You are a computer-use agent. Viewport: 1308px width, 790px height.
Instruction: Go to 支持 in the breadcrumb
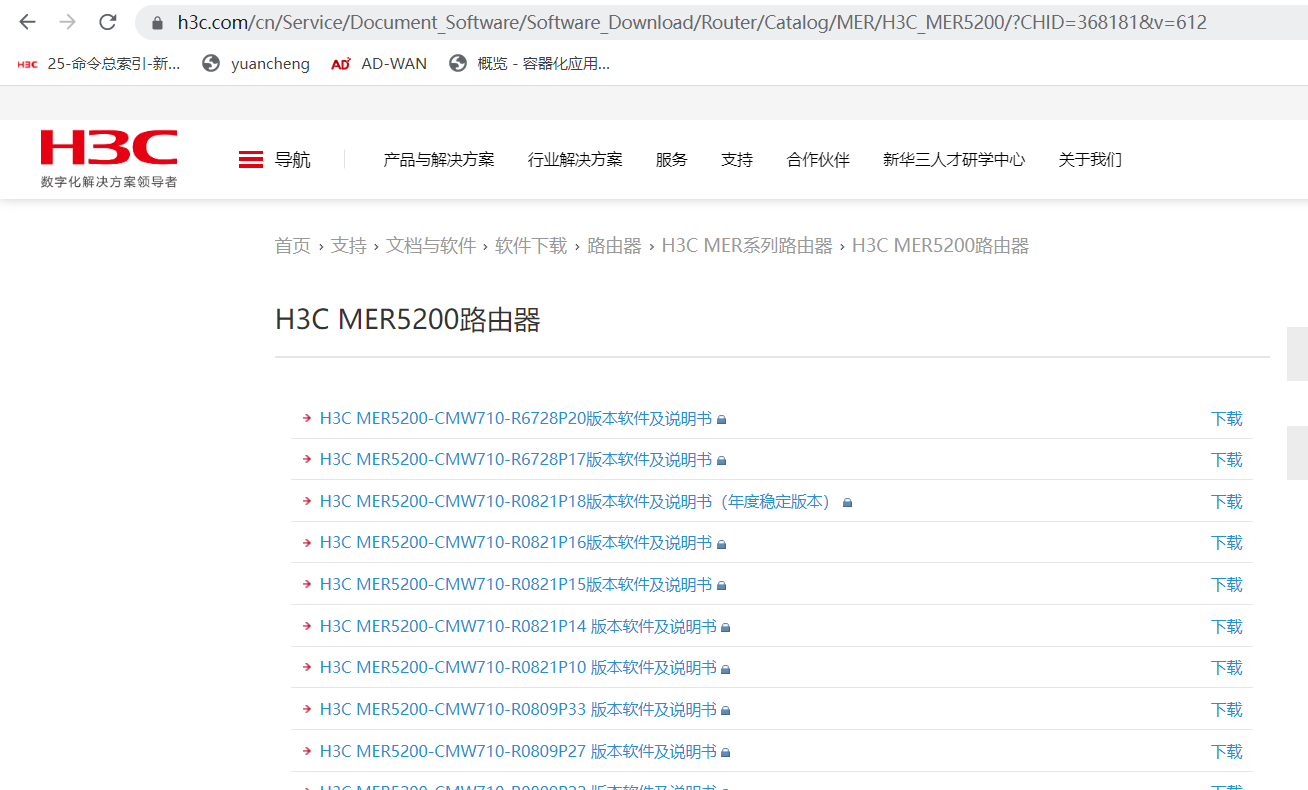click(349, 246)
